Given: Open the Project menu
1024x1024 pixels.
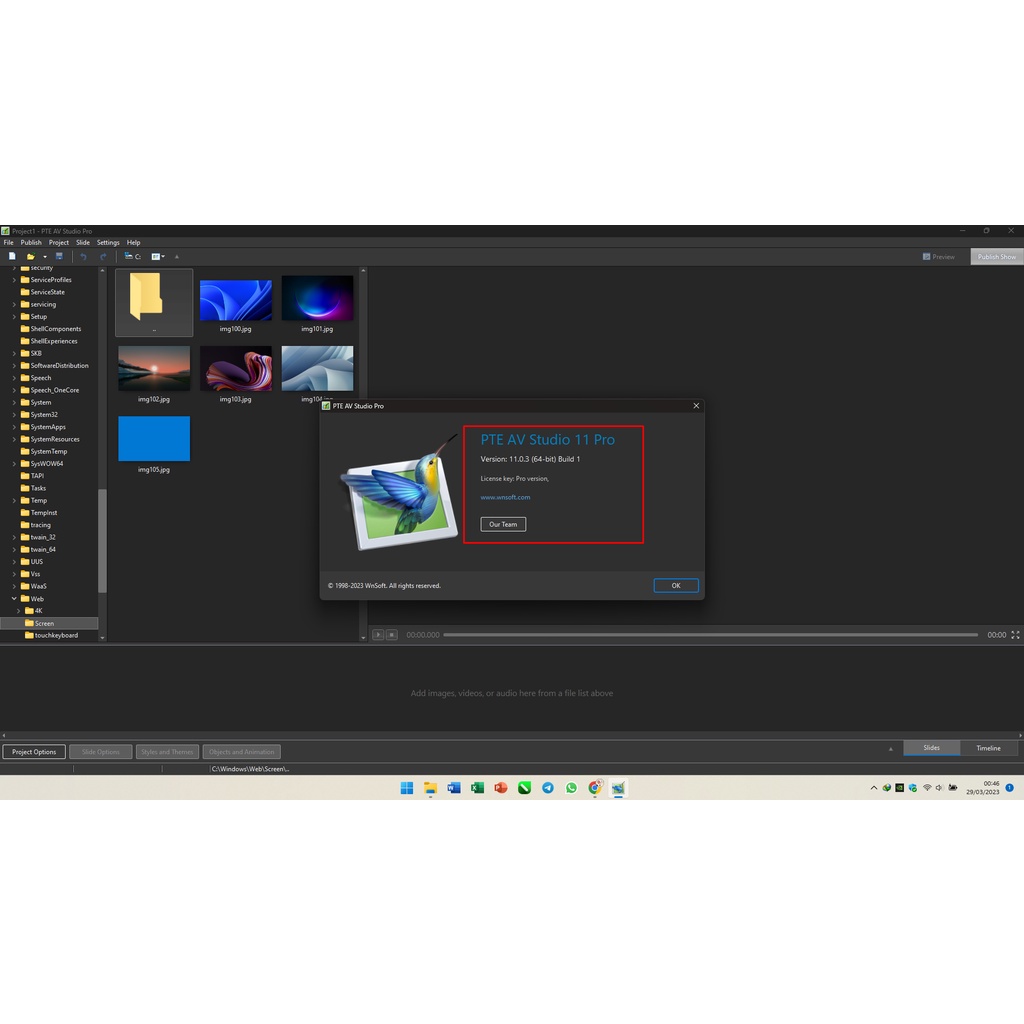Looking at the screenshot, I should 59,242.
